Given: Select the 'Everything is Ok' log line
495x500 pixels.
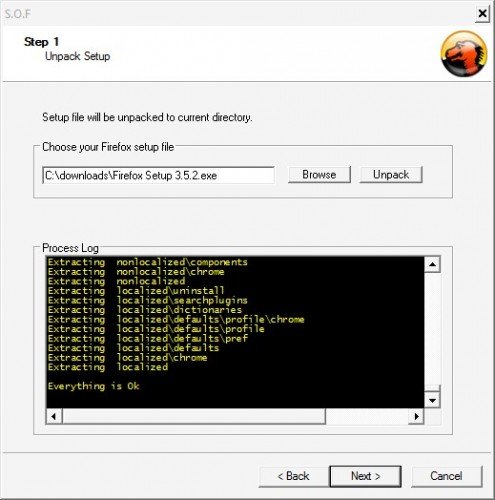Looking at the screenshot, I should point(94,386).
